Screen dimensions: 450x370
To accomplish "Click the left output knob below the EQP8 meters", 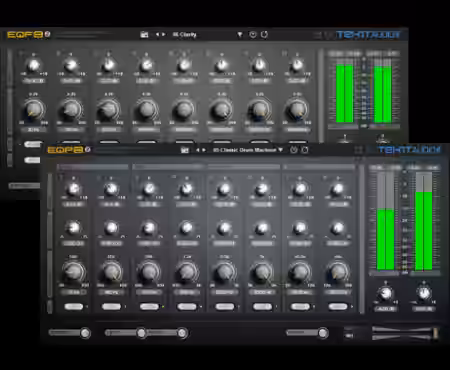I will coord(386,294).
